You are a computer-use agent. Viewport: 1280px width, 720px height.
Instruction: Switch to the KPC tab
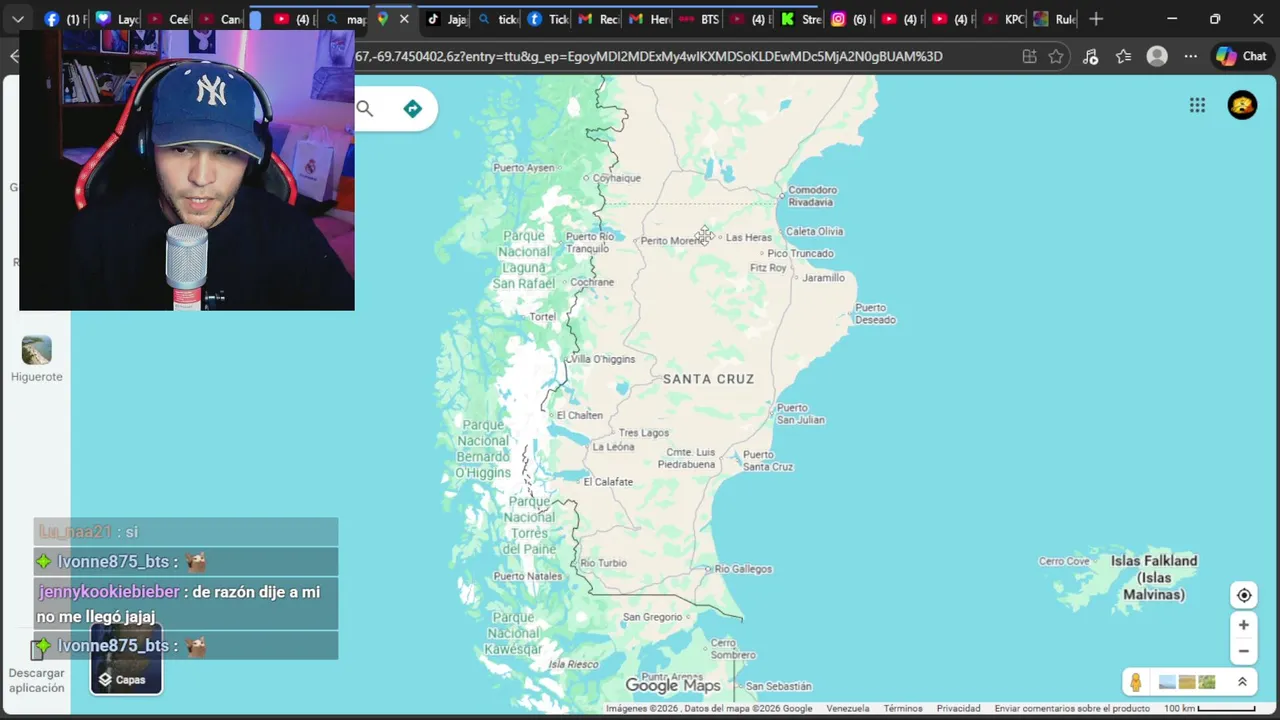(1003, 19)
